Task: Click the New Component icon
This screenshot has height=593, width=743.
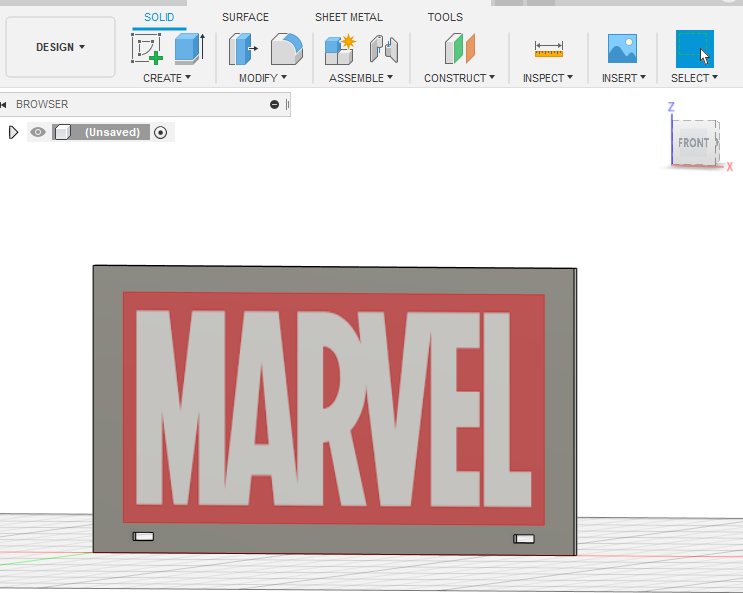Action: pyautogui.click(x=340, y=49)
